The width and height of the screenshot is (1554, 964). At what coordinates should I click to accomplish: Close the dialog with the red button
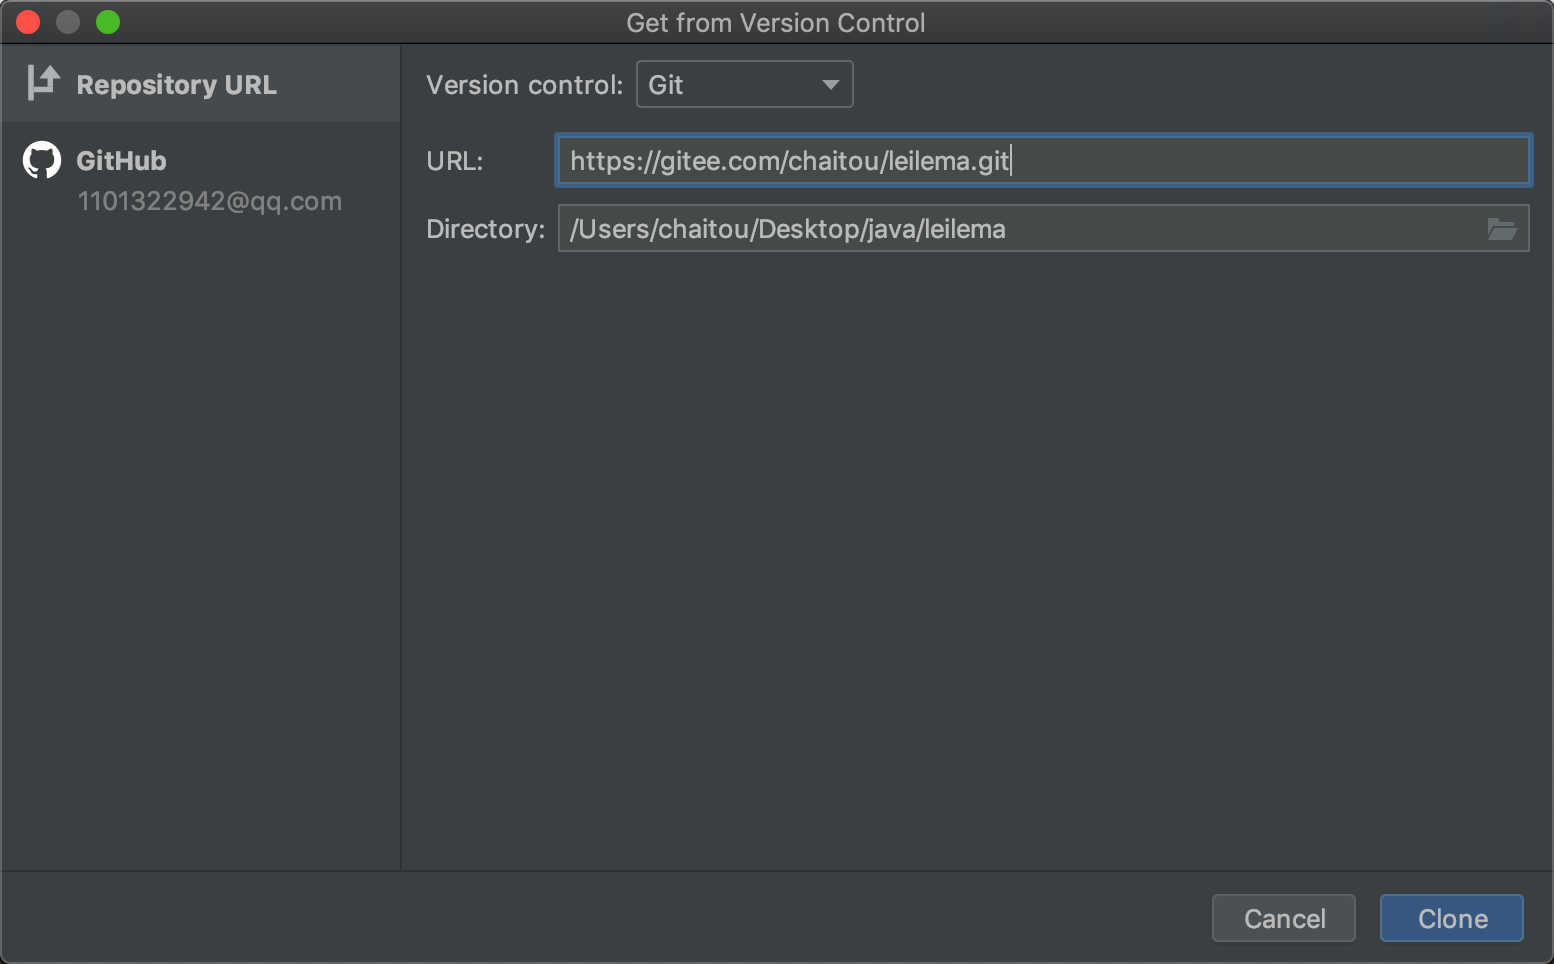pos(28,21)
